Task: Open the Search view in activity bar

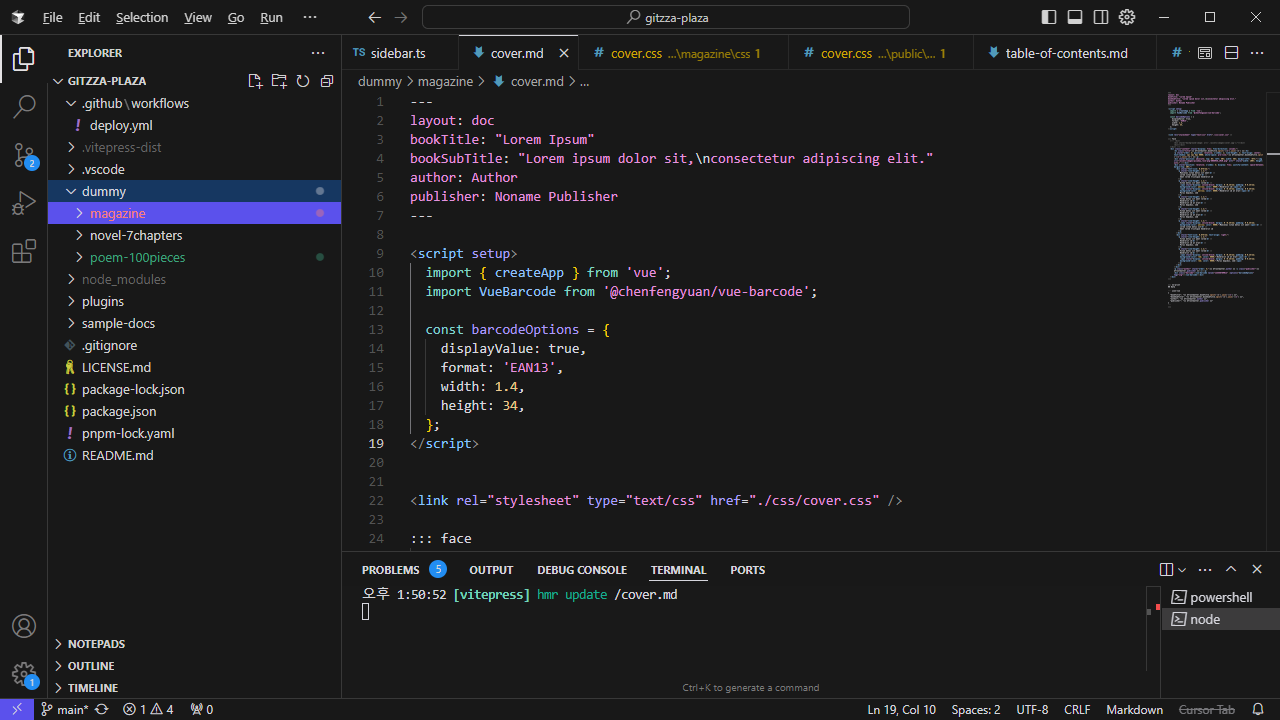Action: click(x=24, y=106)
